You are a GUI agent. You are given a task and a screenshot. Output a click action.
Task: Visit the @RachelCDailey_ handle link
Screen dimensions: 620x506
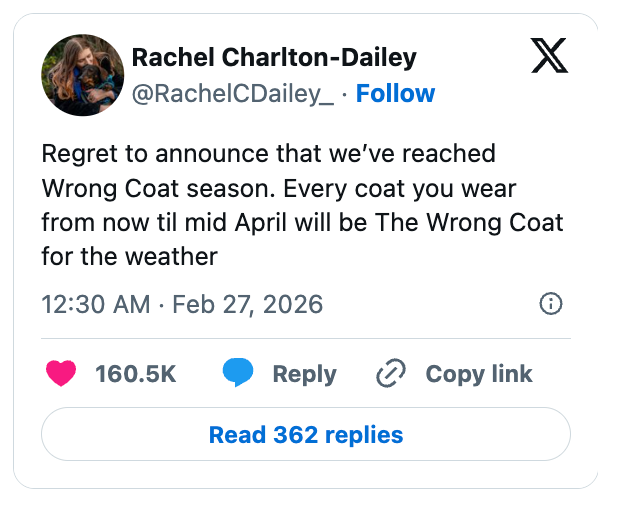click(234, 93)
